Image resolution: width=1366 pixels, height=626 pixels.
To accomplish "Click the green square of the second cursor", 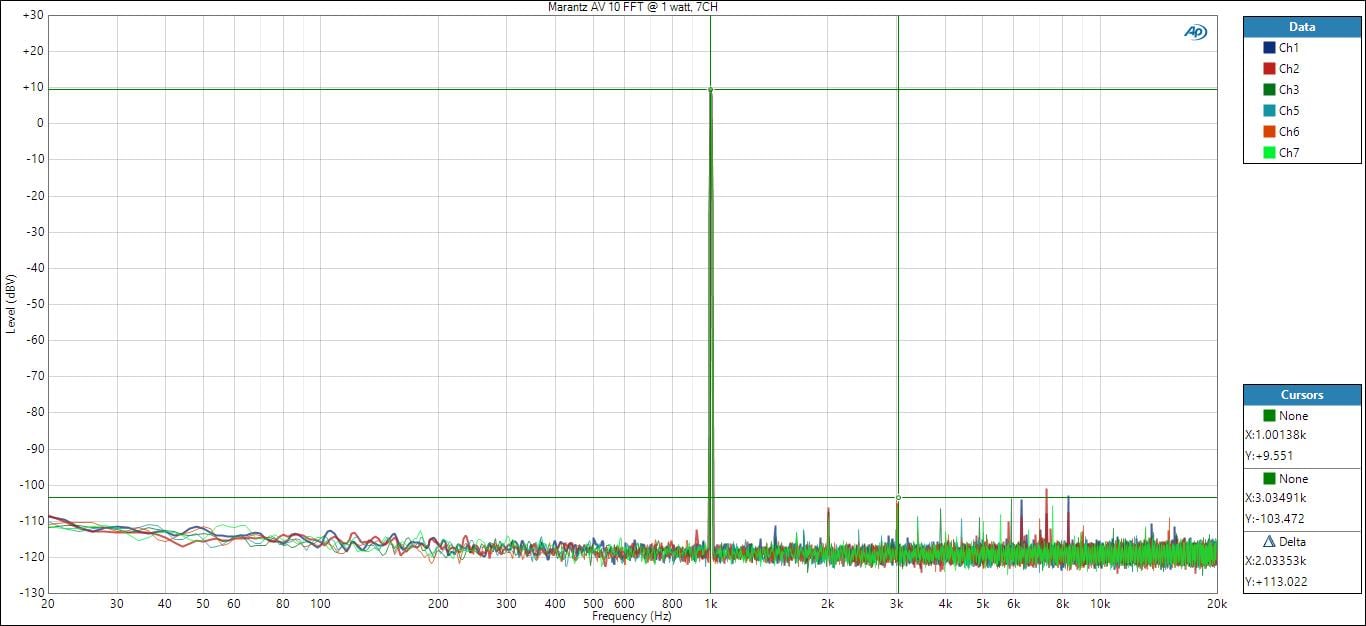I will click(x=1269, y=479).
